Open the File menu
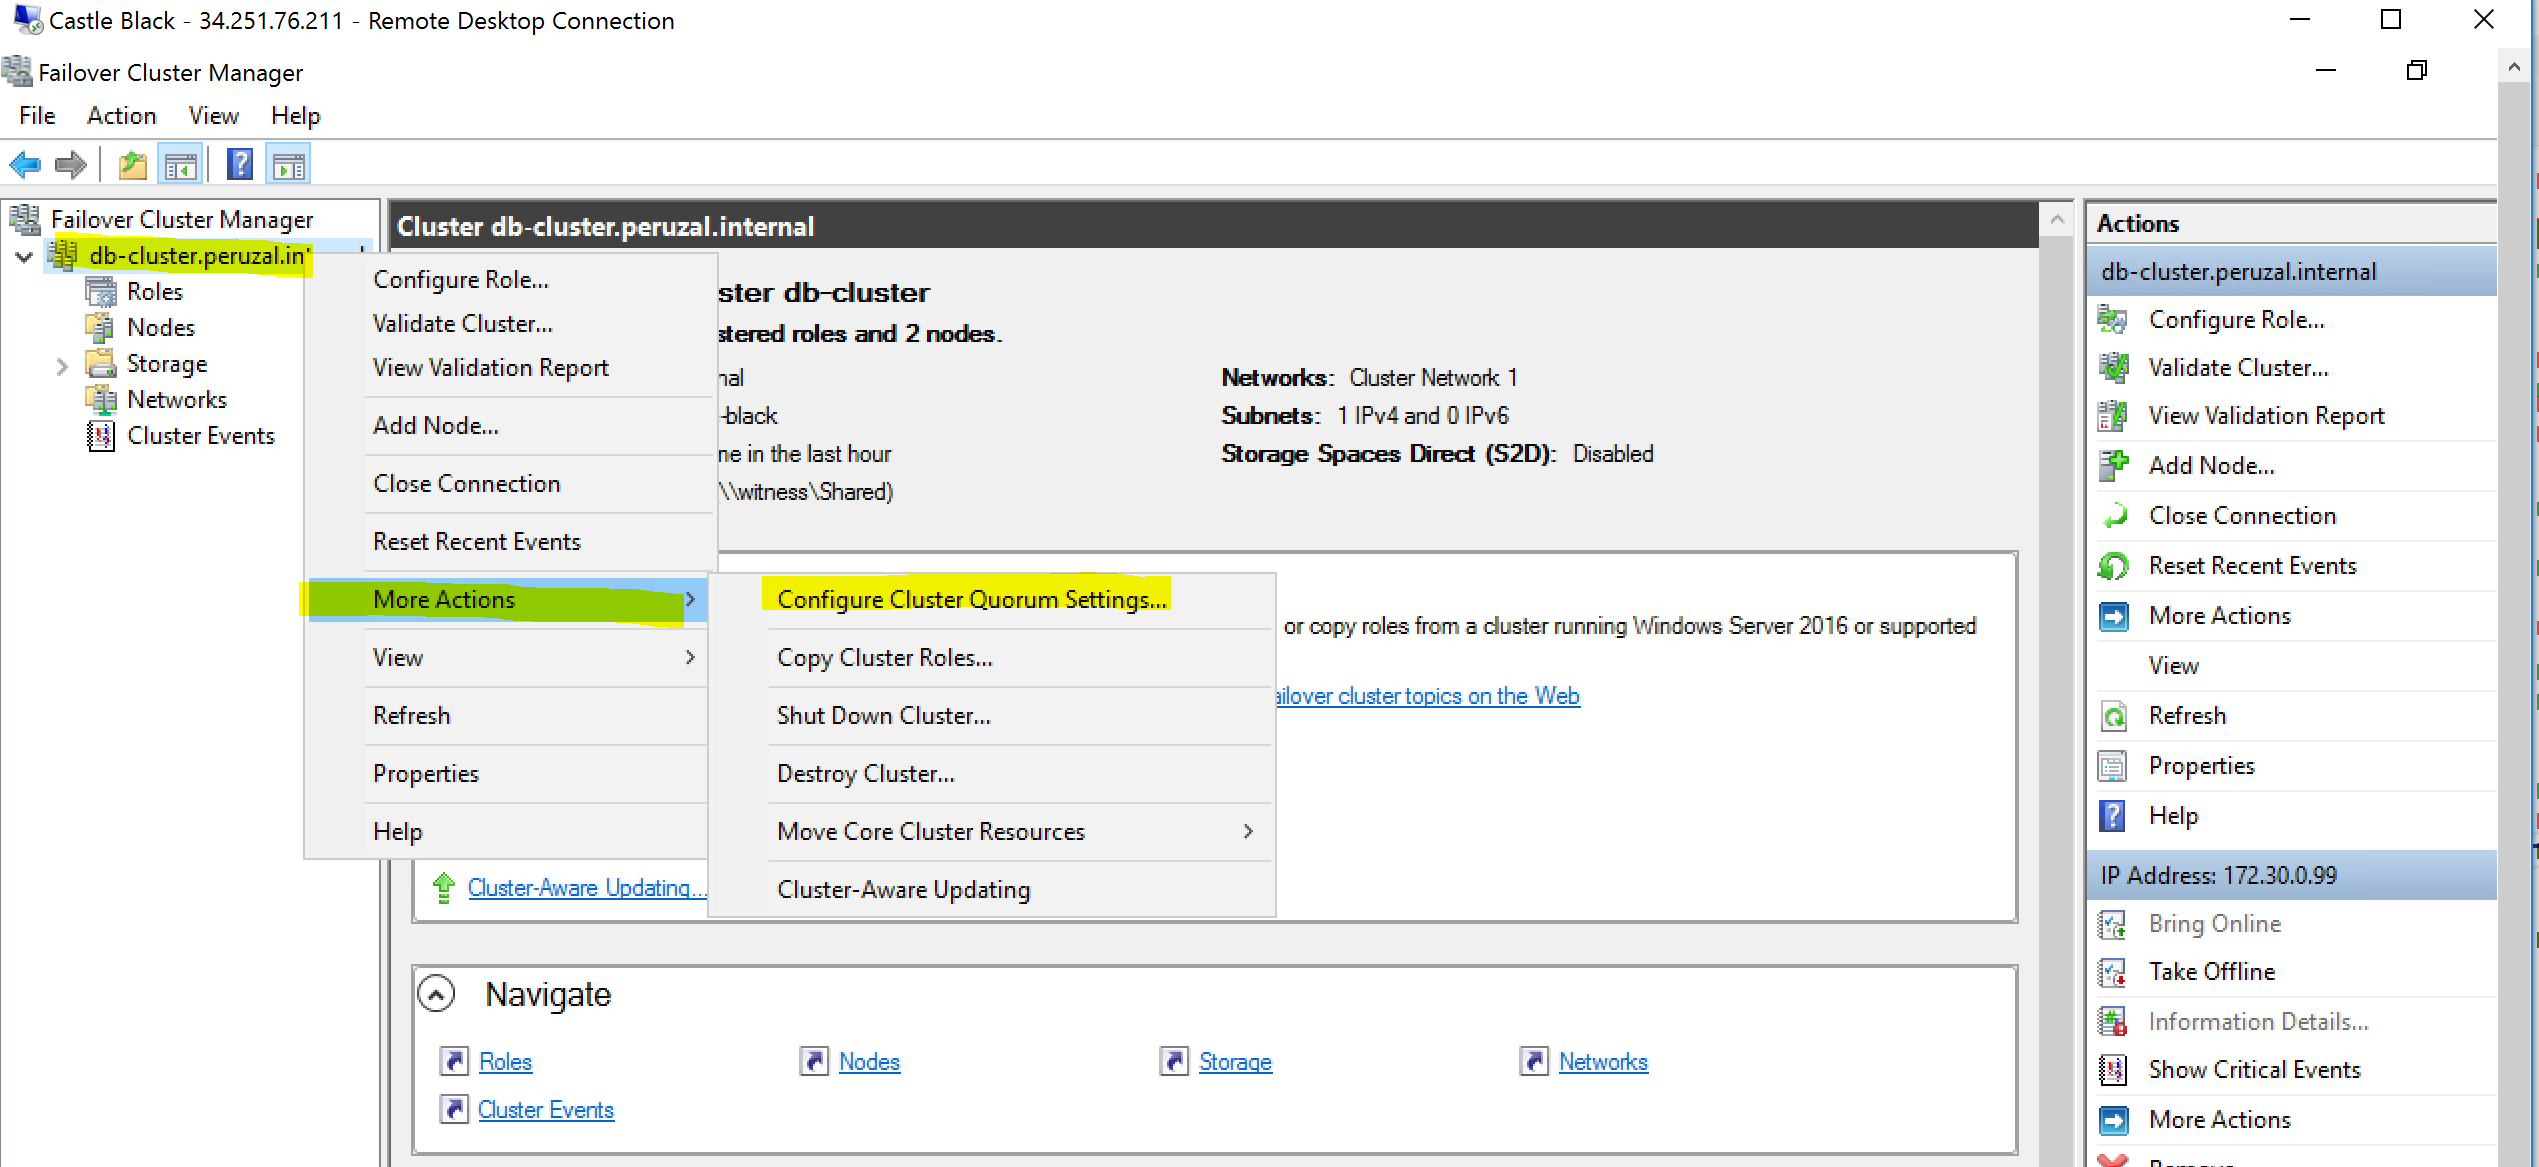 click(x=37, y=116)
